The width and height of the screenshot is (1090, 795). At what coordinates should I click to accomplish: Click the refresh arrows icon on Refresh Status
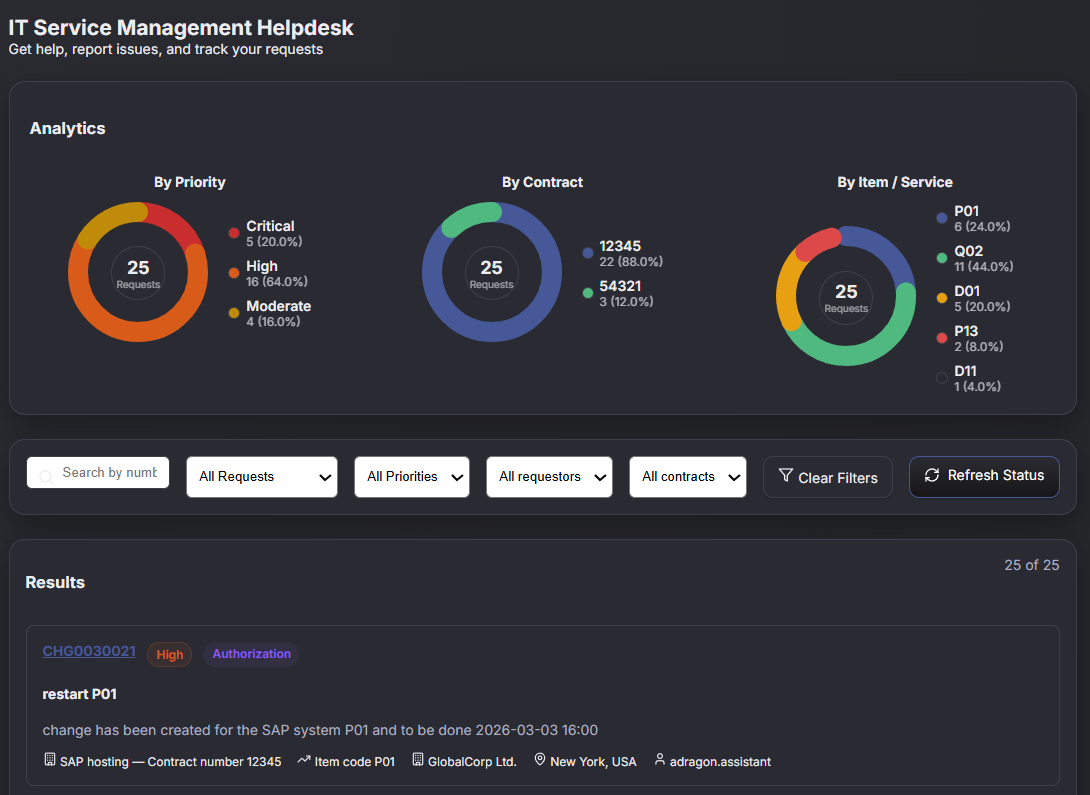[933, 477]
